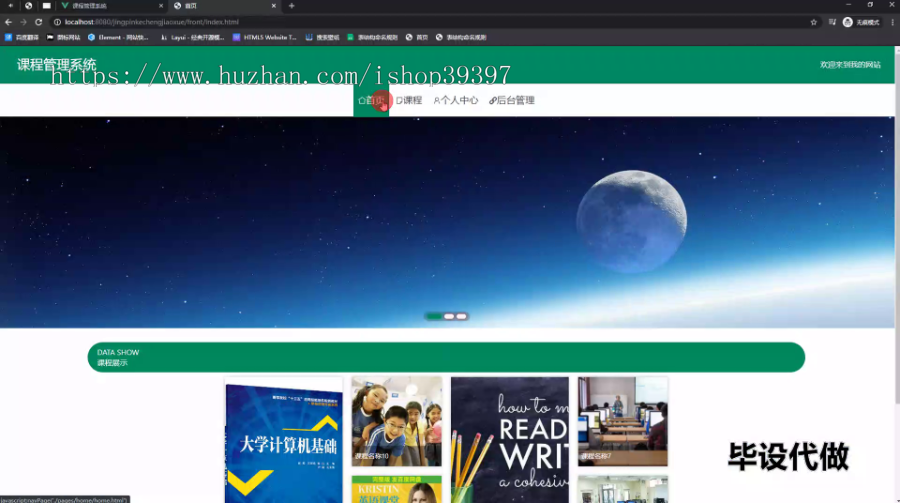900x503 pixels.
Task: Go back to the previous page
Action: pyautogui.click(x=8, y=22)
